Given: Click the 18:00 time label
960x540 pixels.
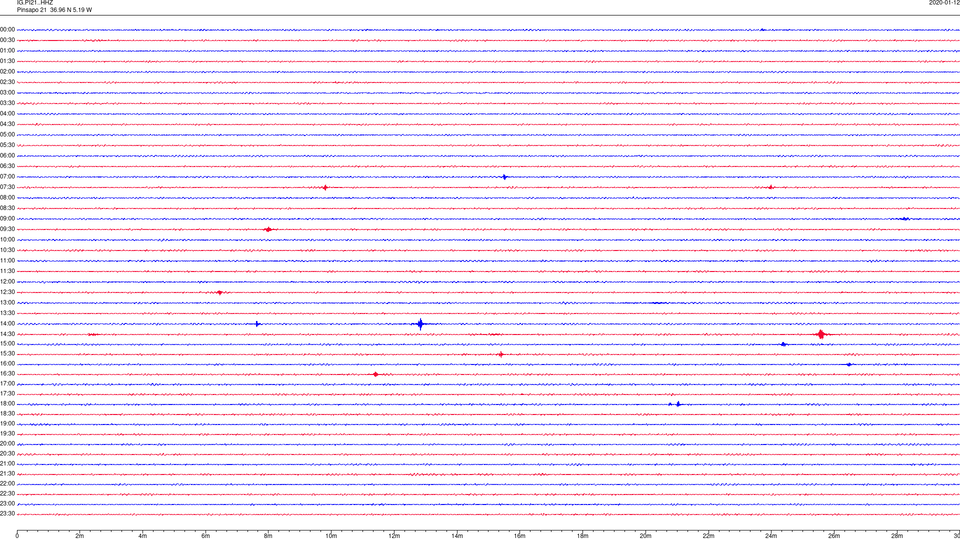Looking at the screenshot, I should (8, 403).
